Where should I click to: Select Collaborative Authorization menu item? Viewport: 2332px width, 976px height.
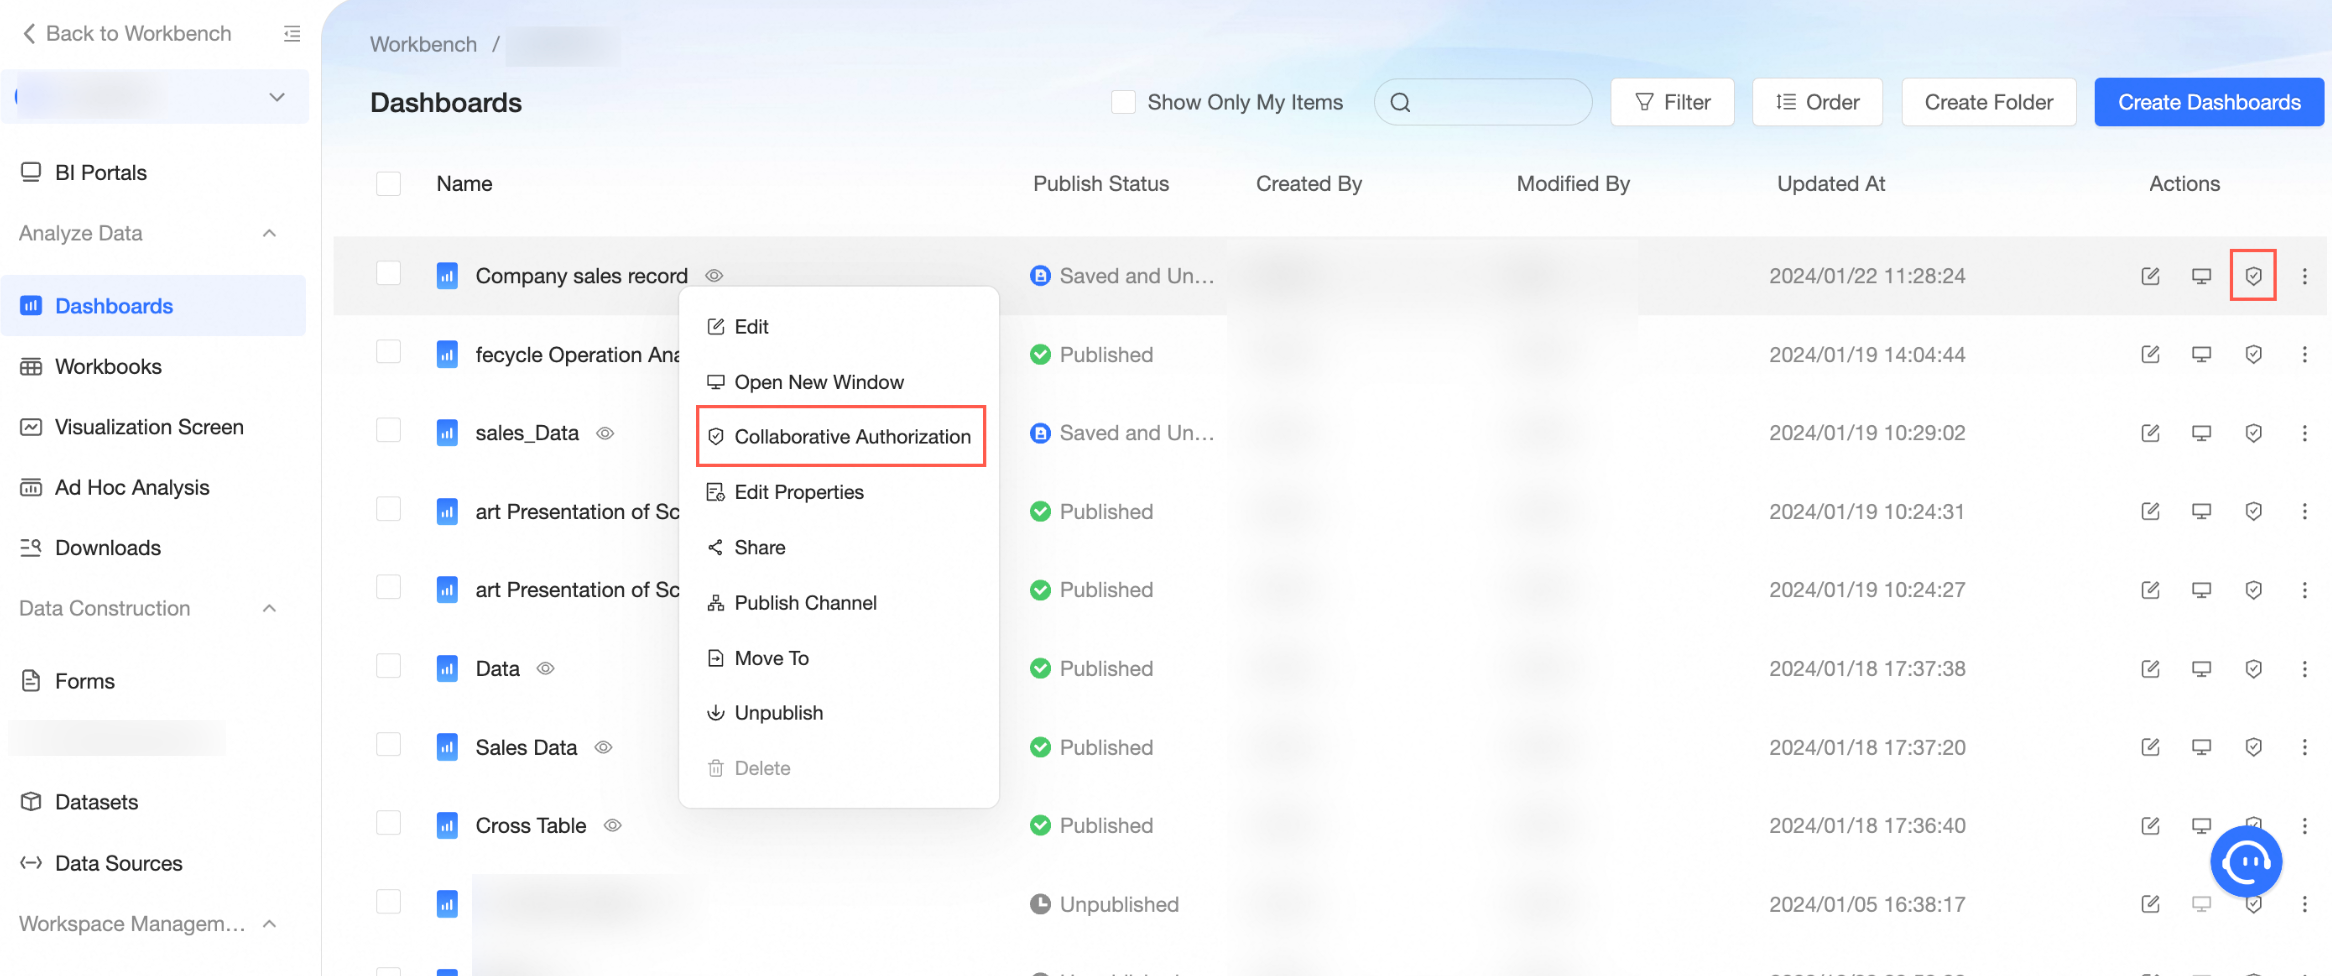[840, 436]
